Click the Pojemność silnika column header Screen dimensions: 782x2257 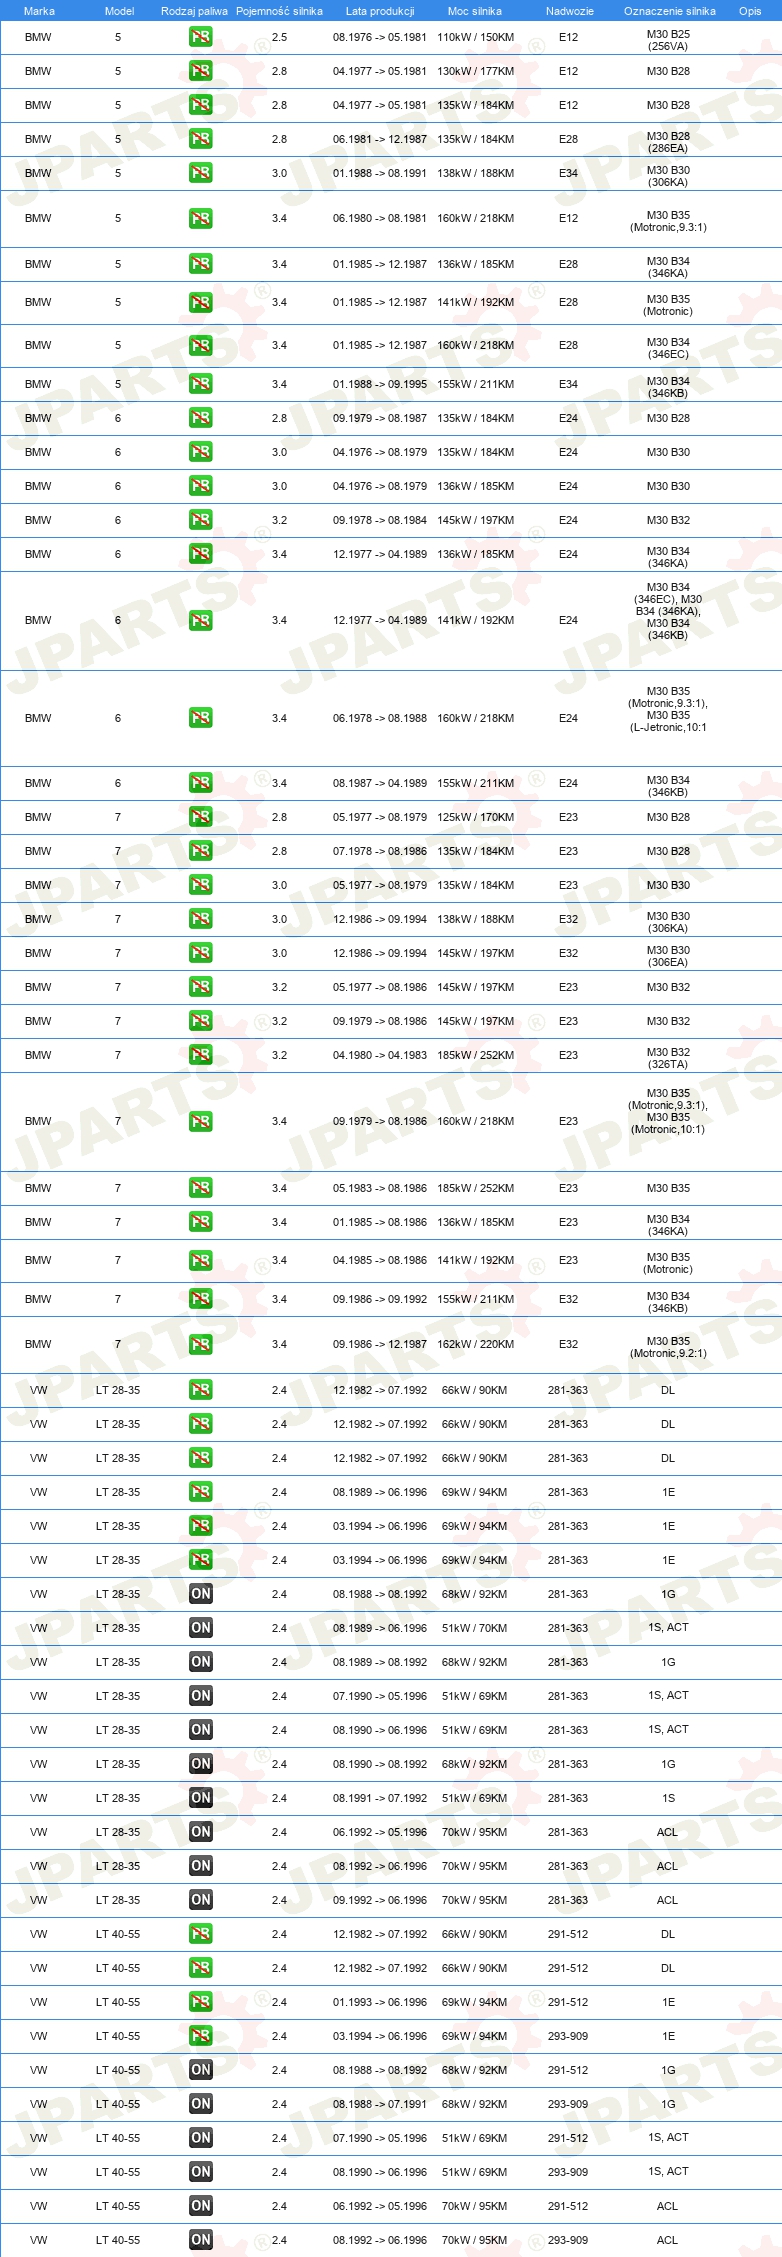(279, 11)
